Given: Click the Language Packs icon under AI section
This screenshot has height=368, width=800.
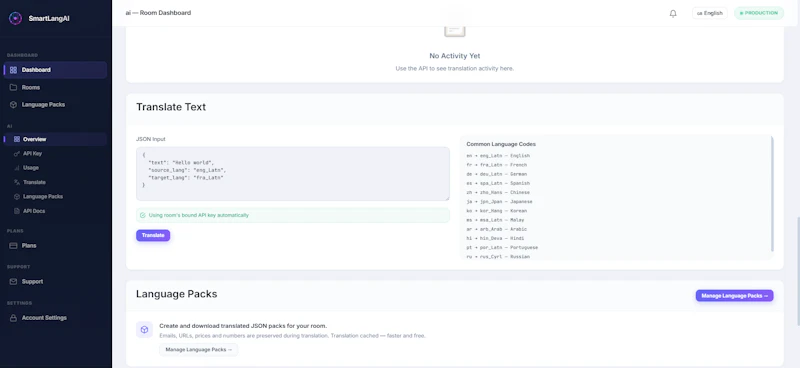Looking at the screenshot, I should (17, 197).
